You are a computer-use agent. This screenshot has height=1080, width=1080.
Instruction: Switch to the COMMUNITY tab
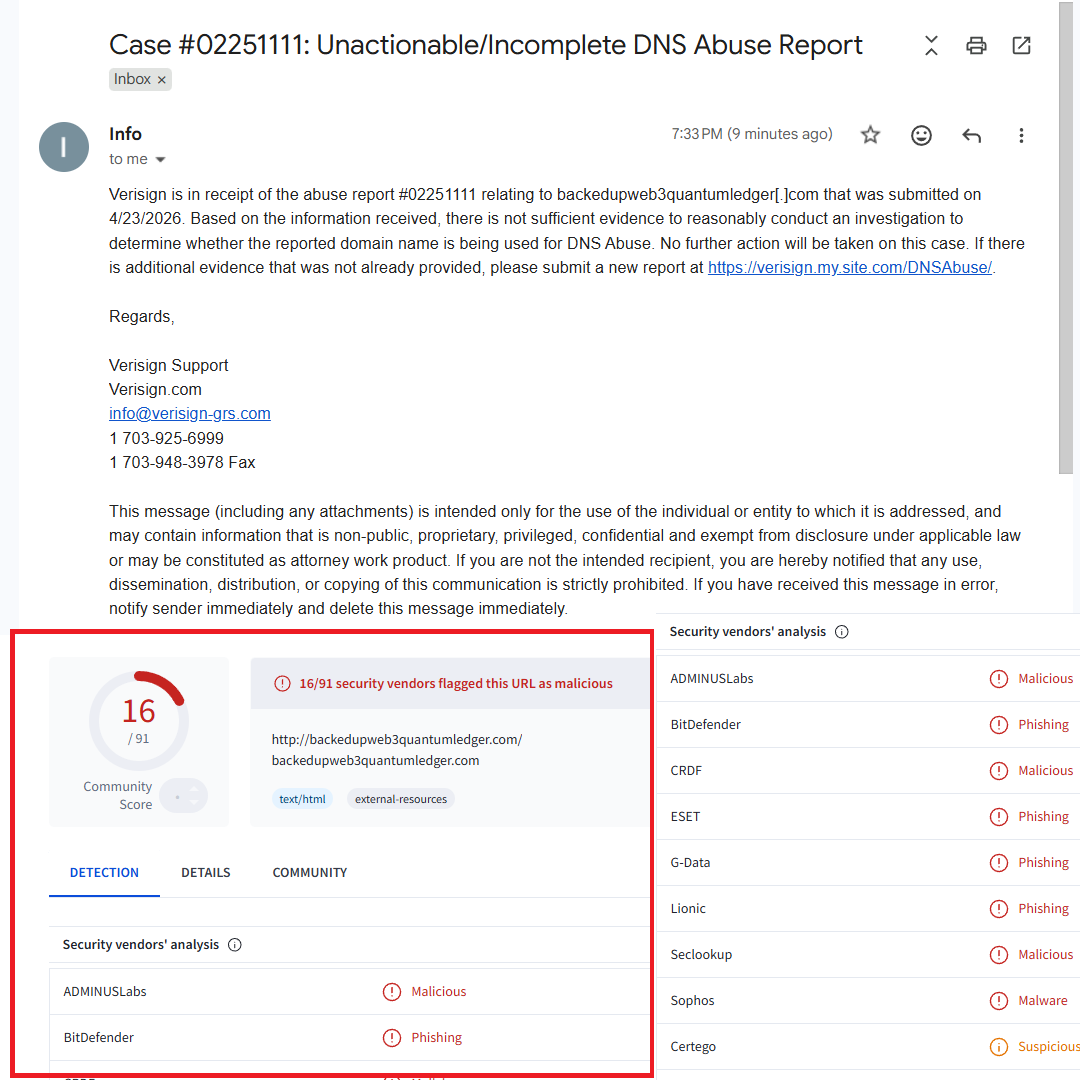tap(310, 873)
